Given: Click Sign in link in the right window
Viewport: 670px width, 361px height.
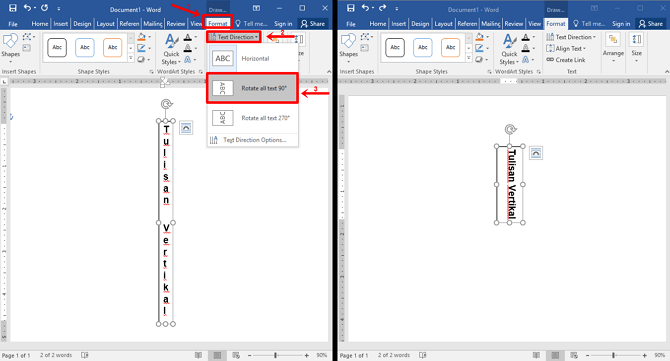Looking at the screenshot, I should tap(621, 23).
